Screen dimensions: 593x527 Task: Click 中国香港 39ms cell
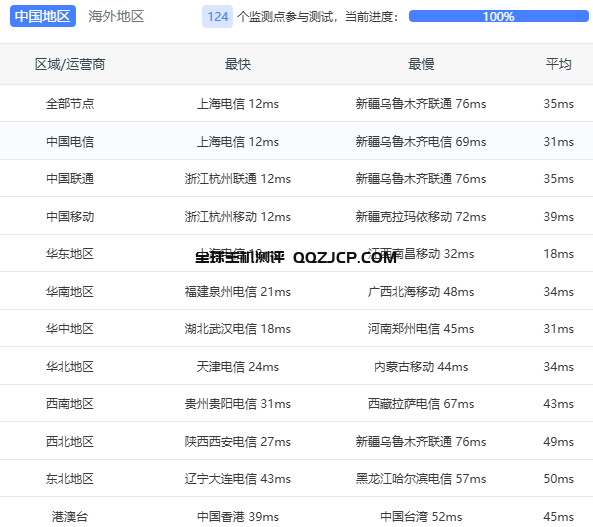click(238, 516)
